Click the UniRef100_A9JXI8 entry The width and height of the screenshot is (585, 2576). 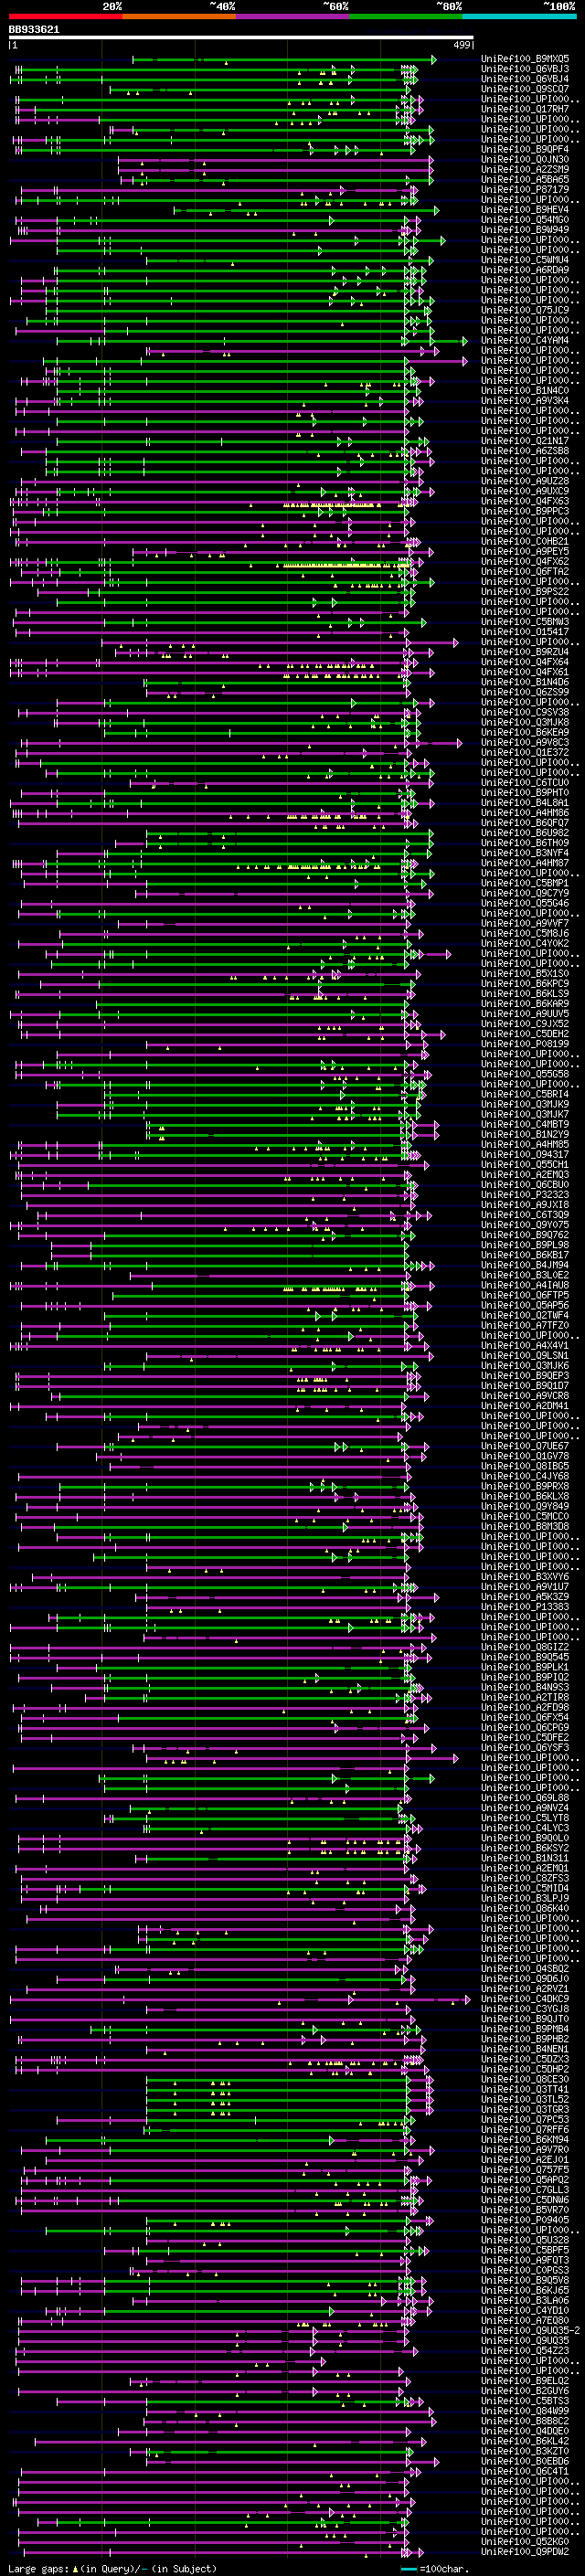[525, 1204]
